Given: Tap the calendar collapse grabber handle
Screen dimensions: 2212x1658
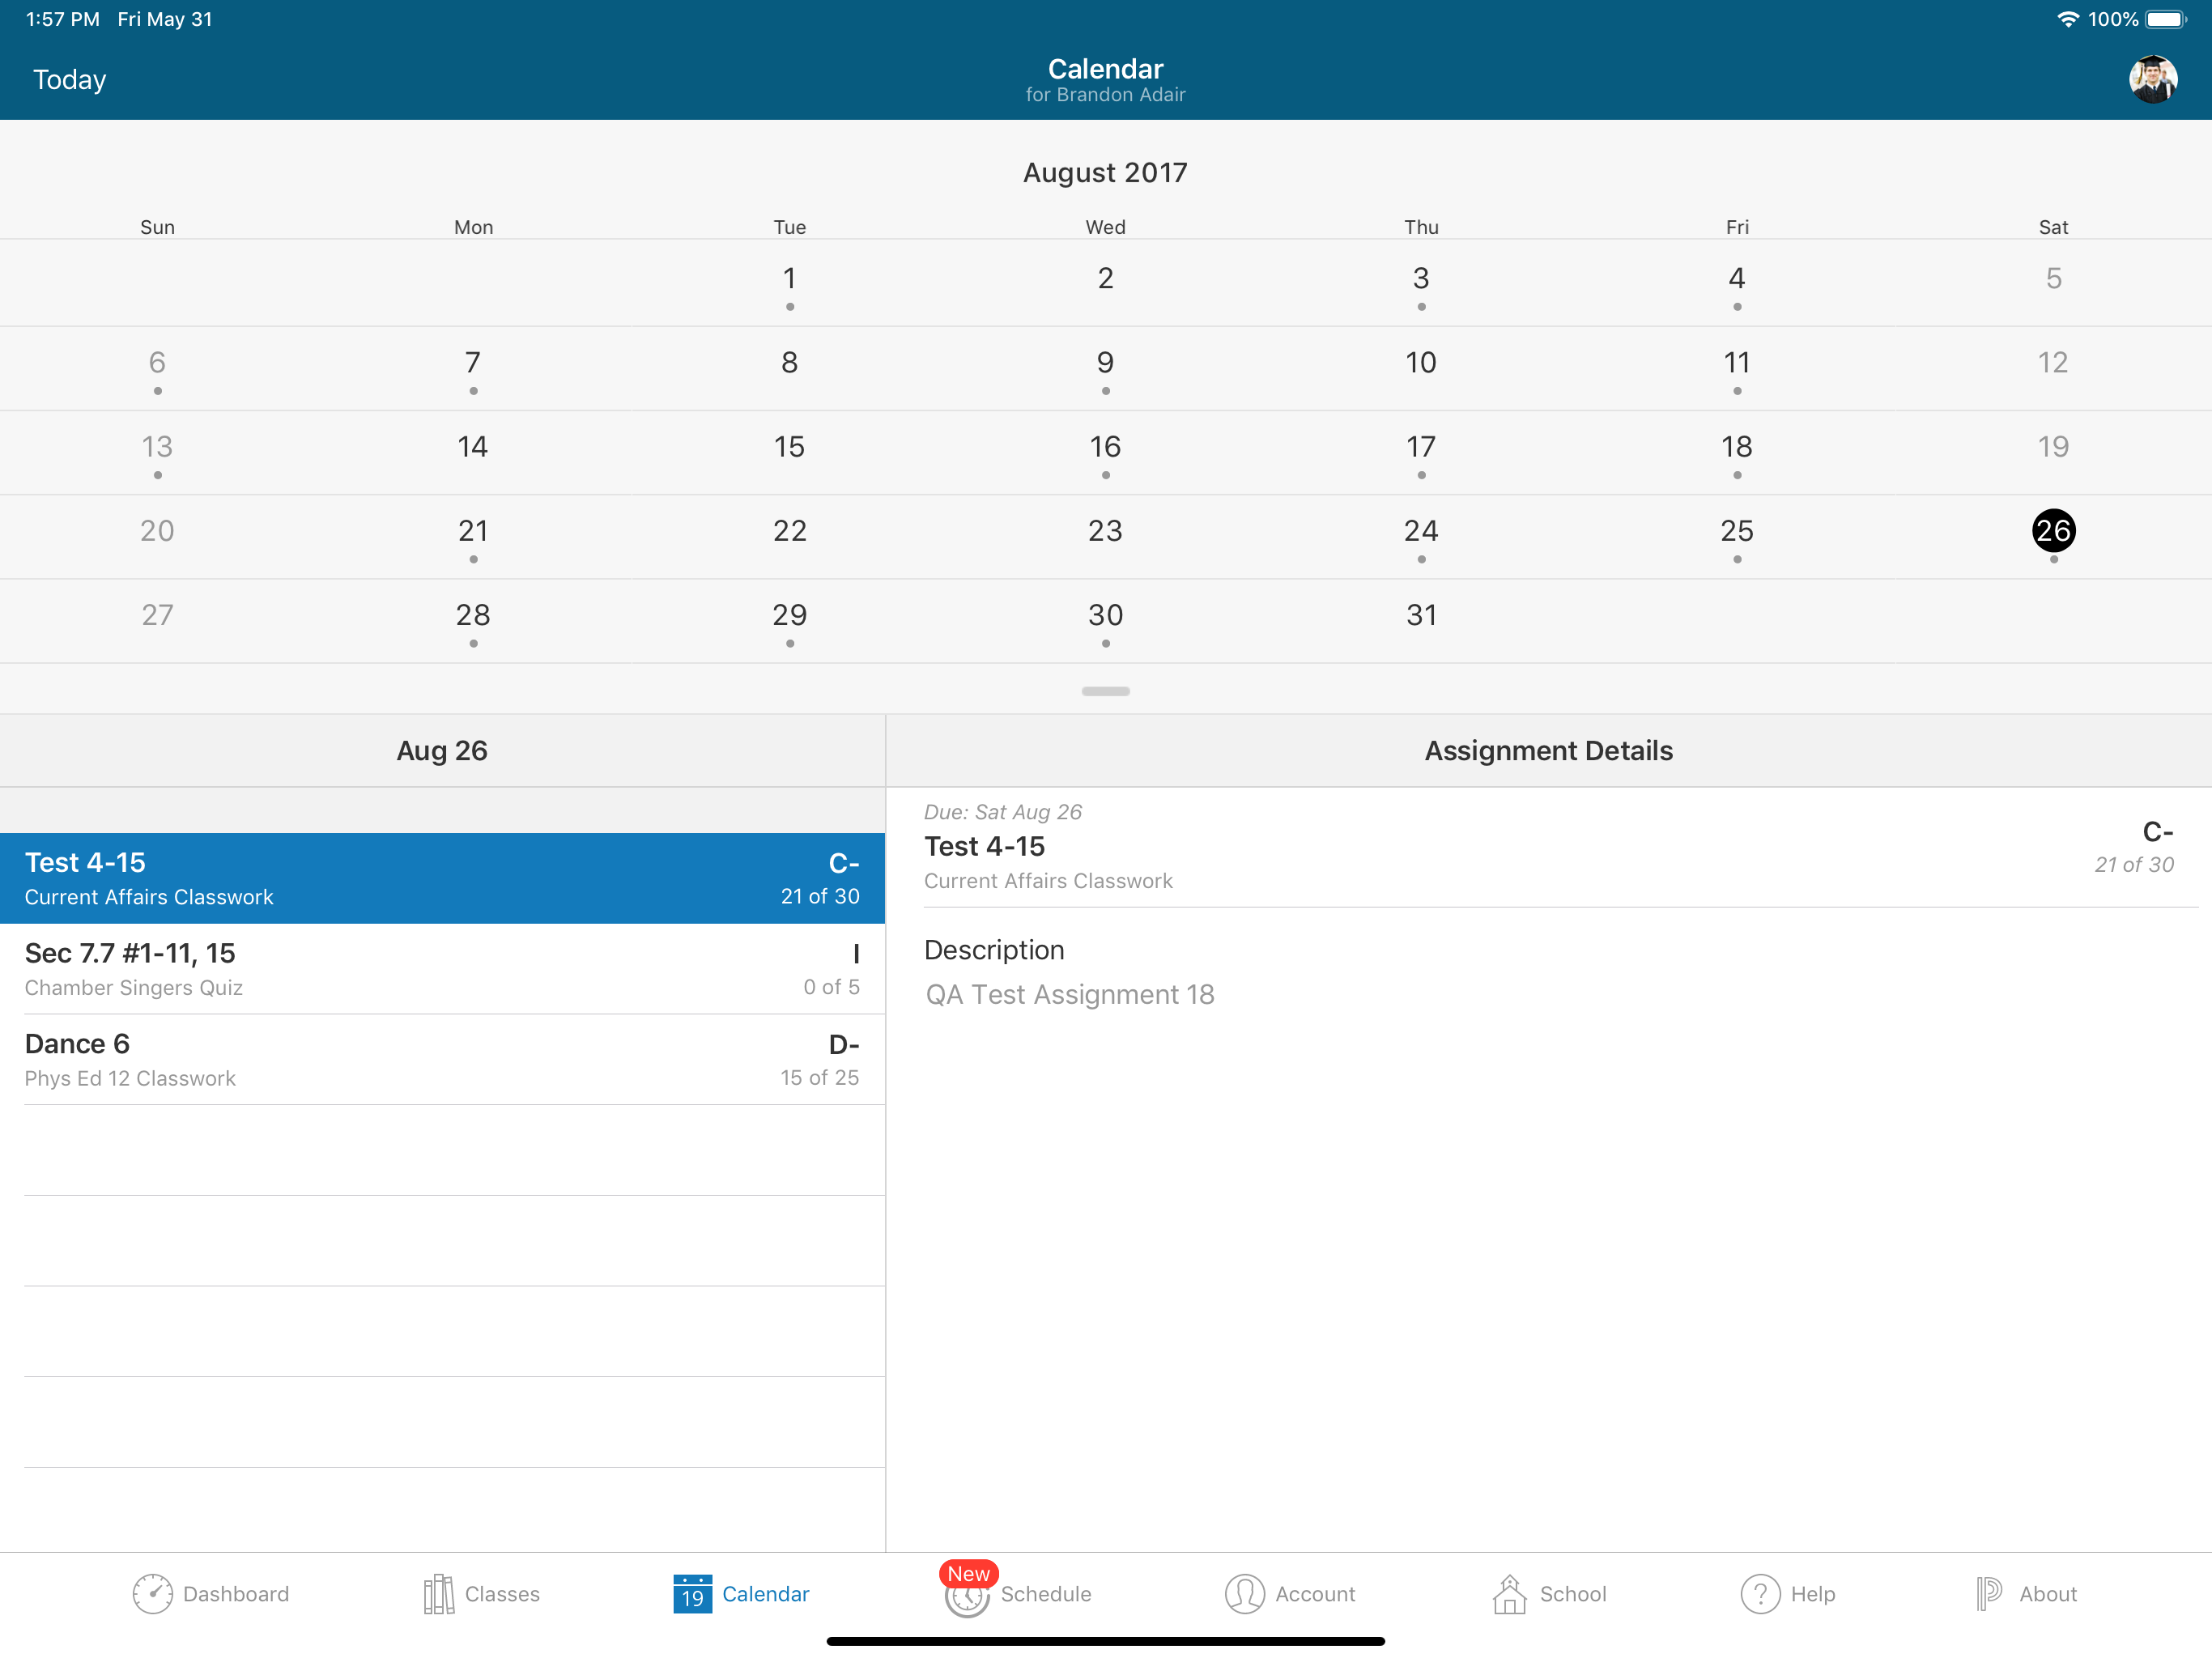Looking at the screenshot, I should coord(1106,691).
